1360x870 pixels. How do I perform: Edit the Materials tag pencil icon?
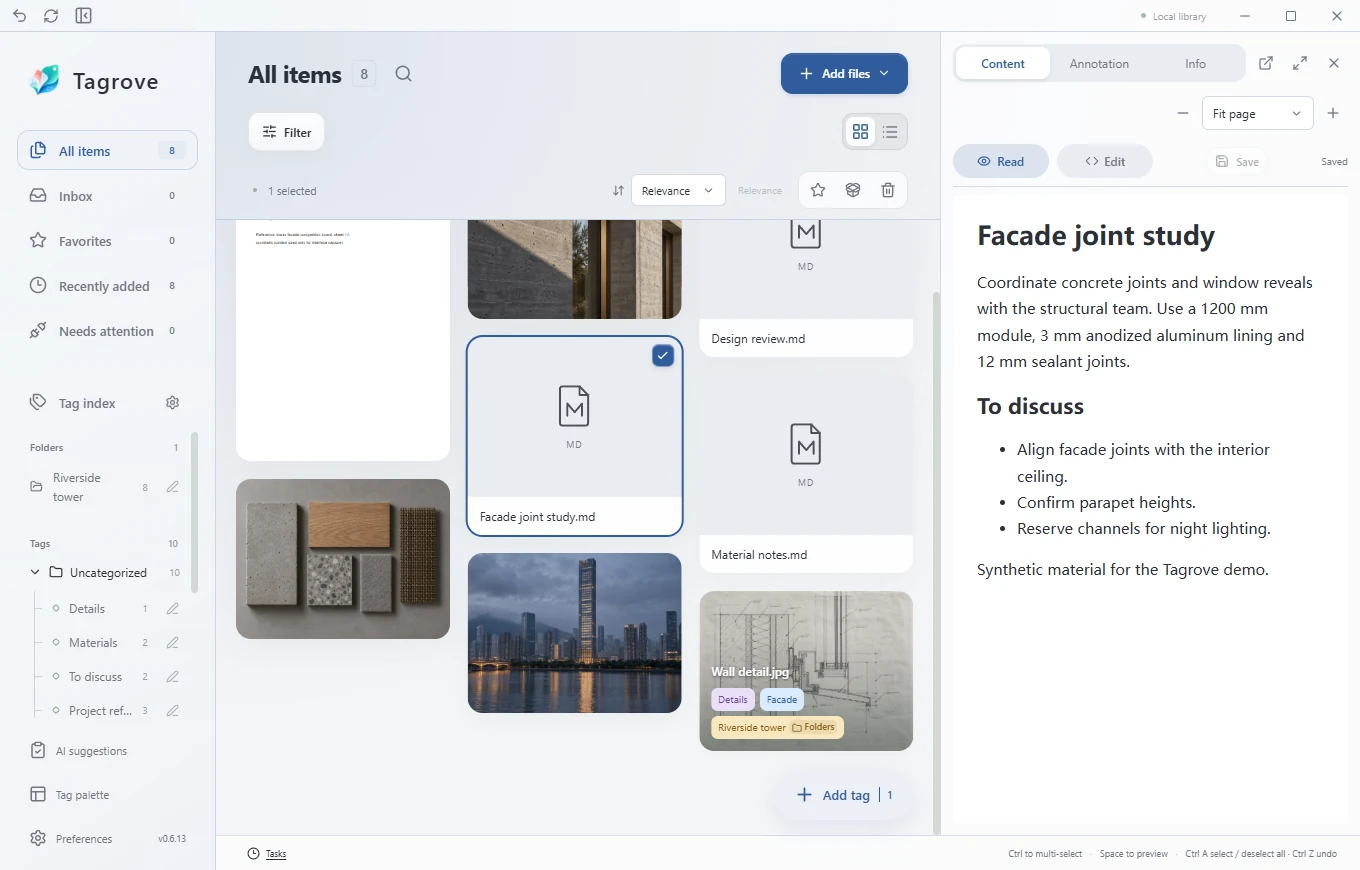172,643
